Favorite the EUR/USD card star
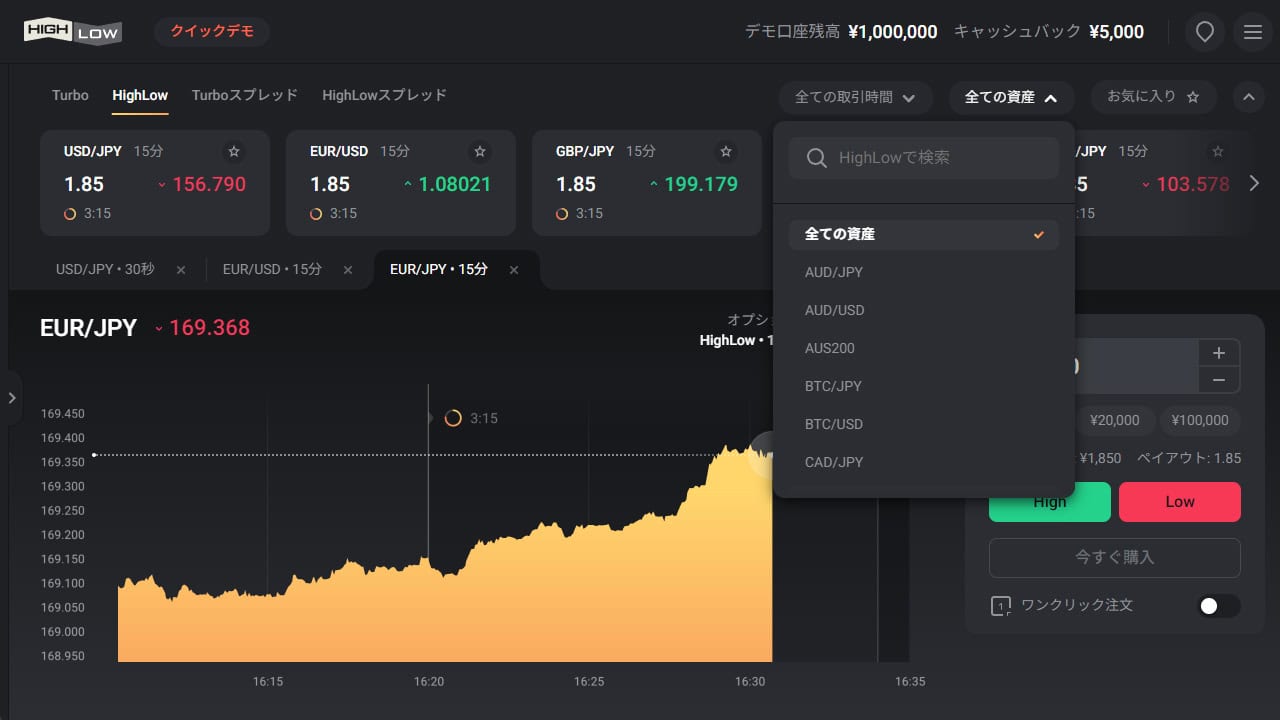This screenshot has height=720, width=1280. pyautogui.click(x=480, y=151)
